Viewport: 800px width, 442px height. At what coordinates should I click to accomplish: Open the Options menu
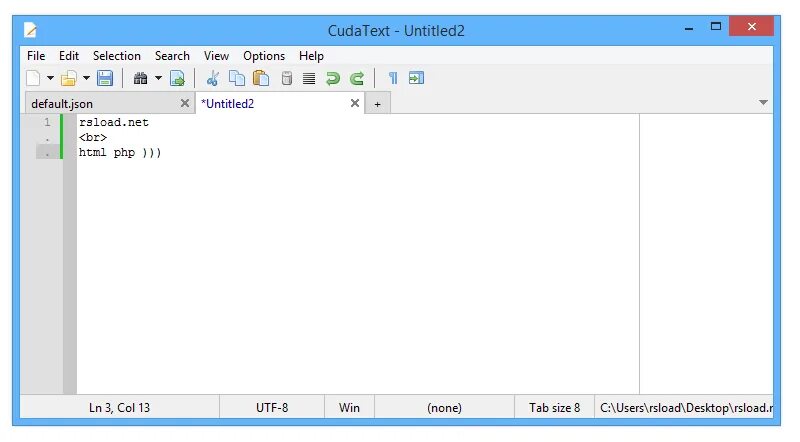coord(264,56)
